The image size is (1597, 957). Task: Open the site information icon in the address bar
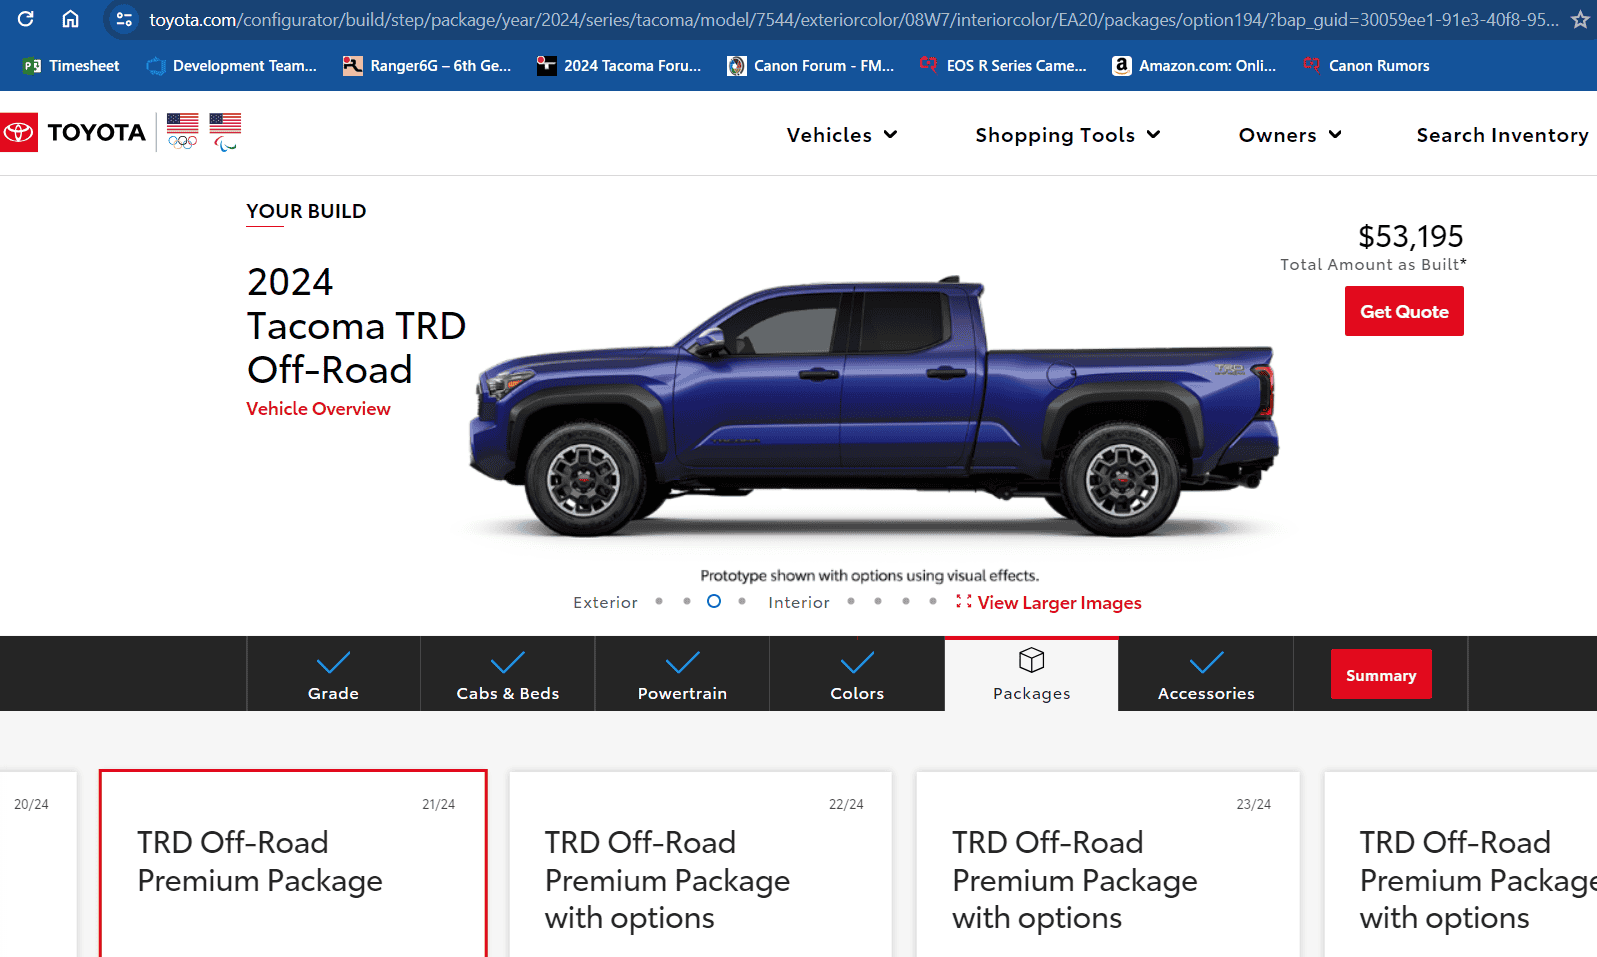[124, 20]
